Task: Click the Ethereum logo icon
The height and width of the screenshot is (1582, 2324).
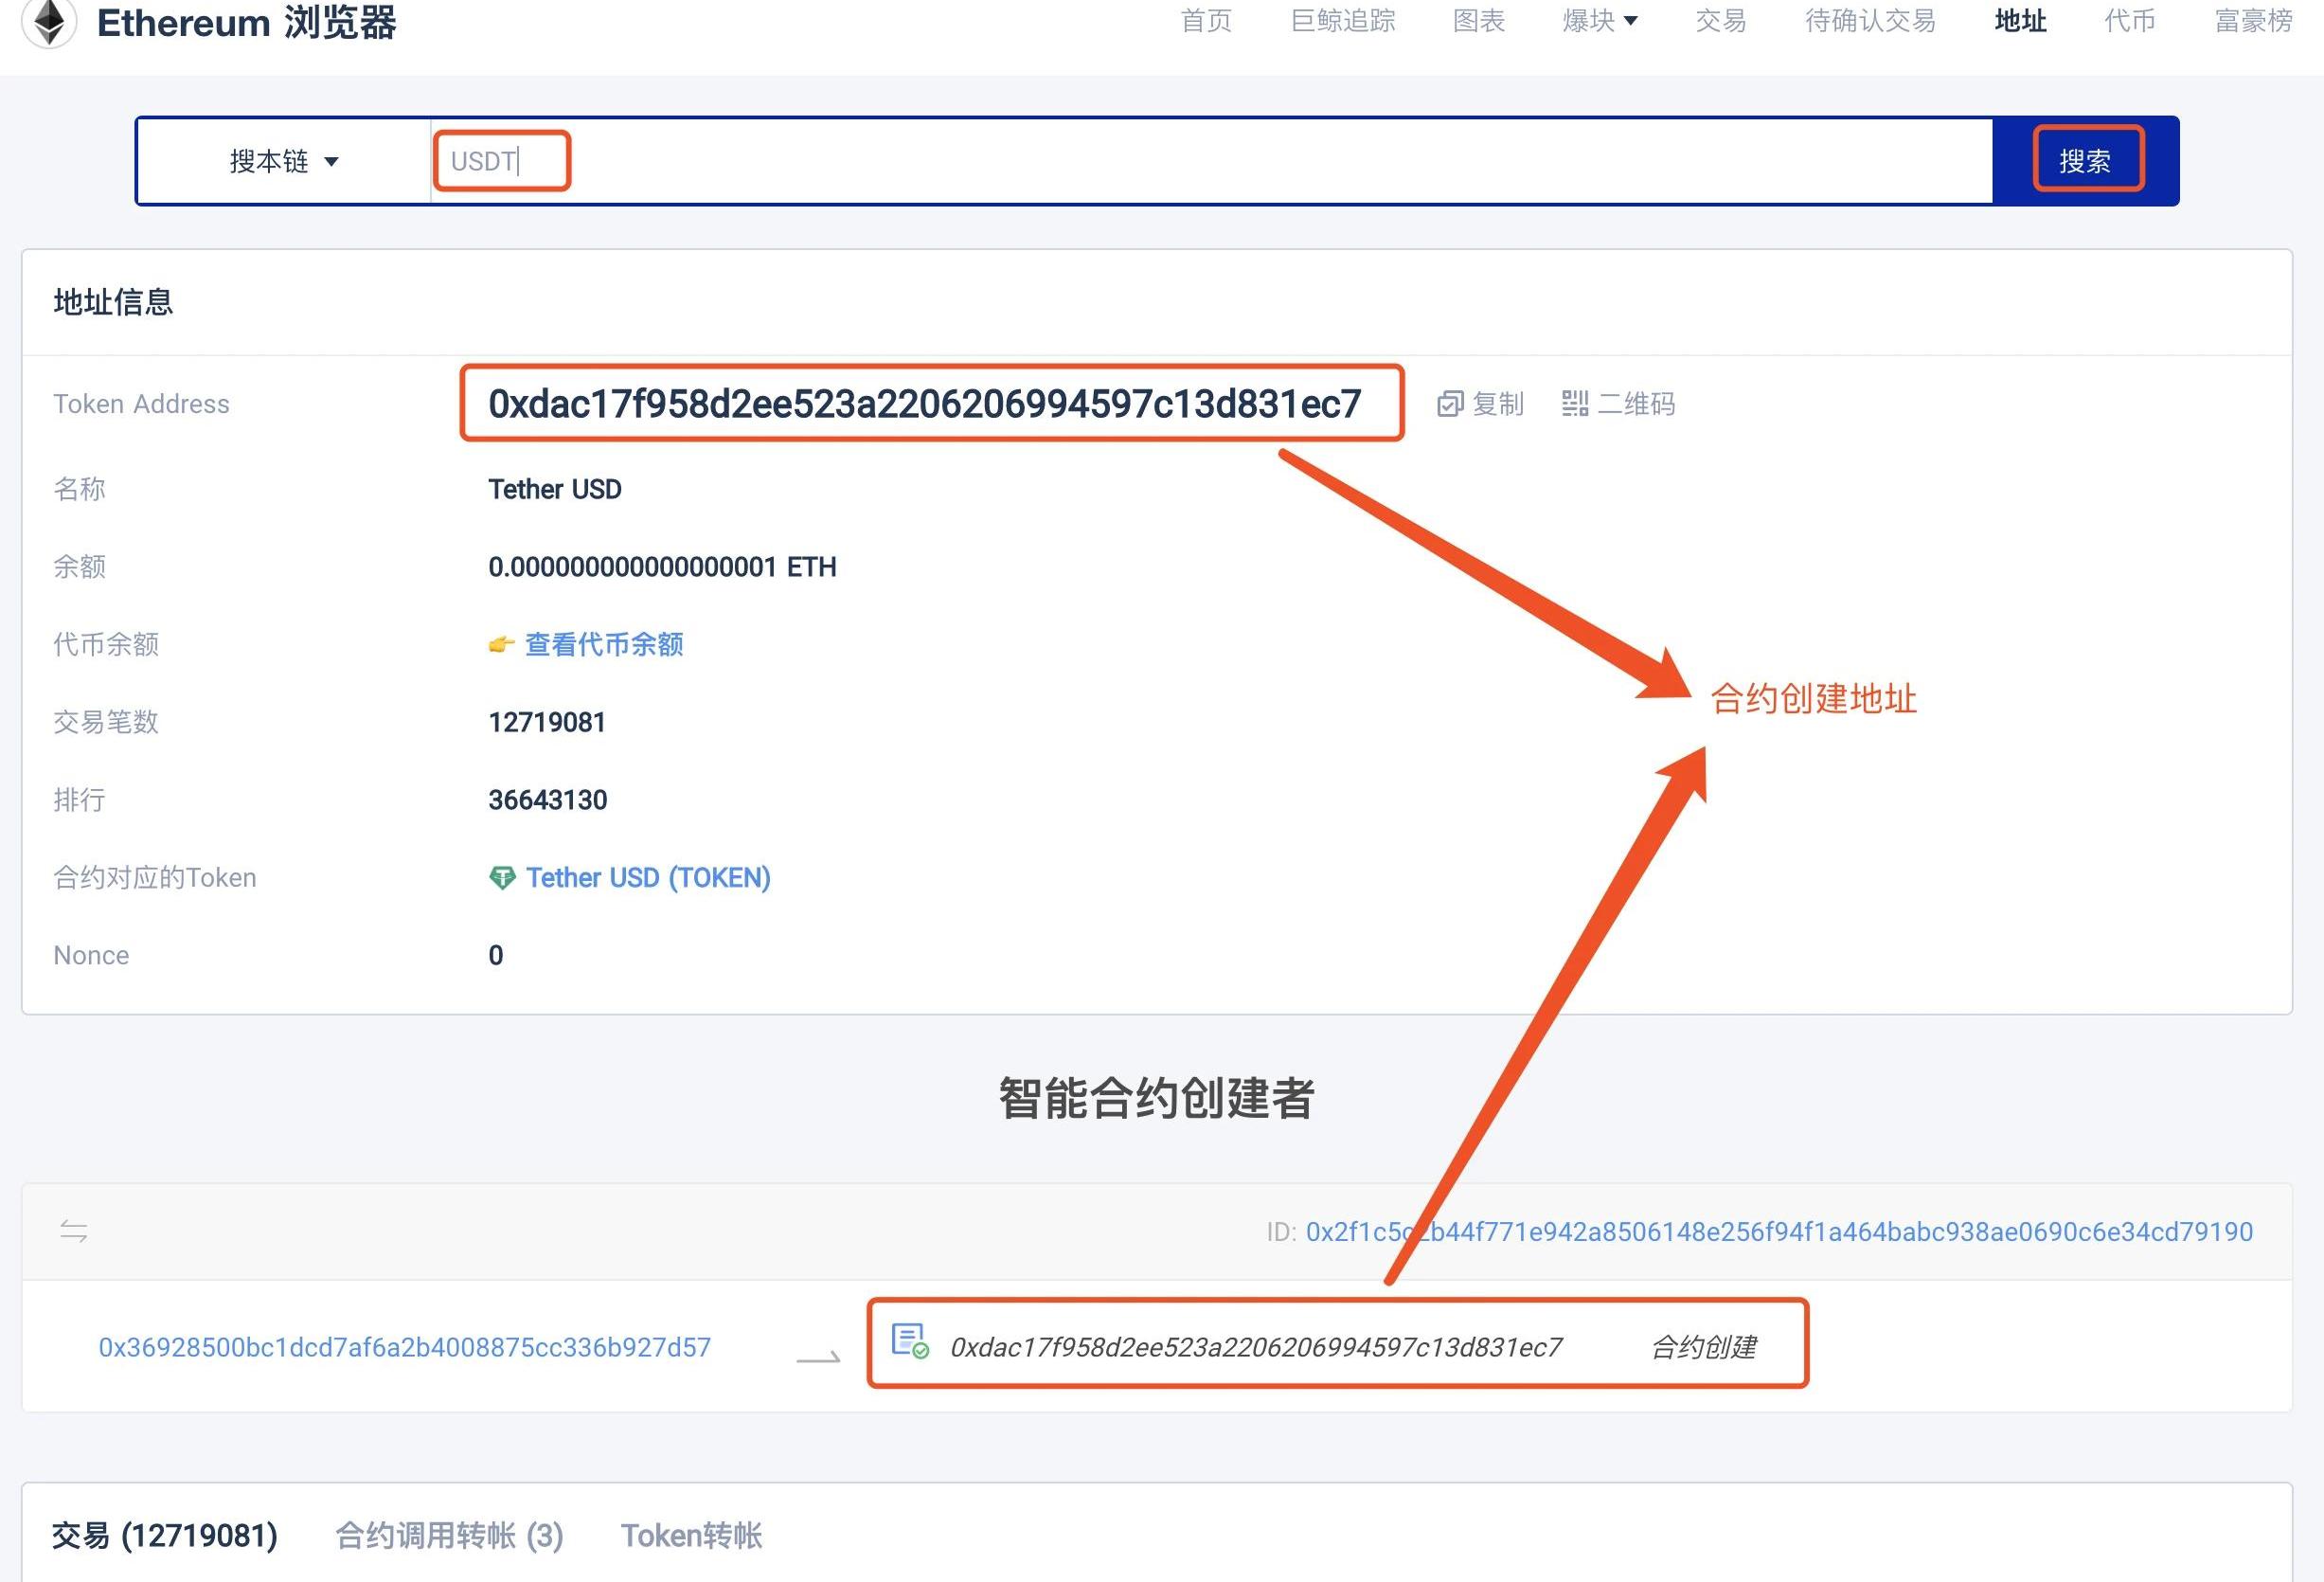Action: (49, 22)
